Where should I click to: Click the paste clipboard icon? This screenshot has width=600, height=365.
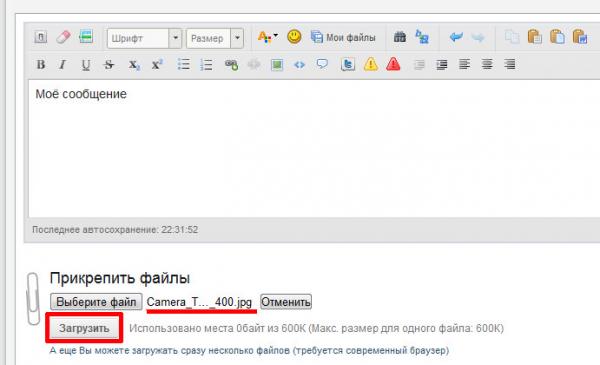click(534, 37)
